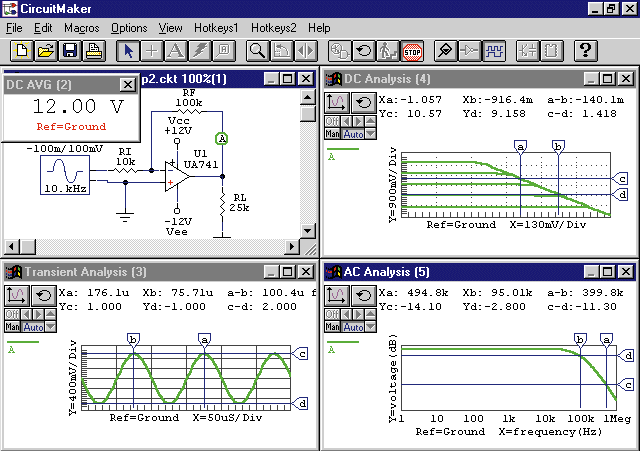Click schematic horizontal scroll-right arrow
640x451 pixels.
point(292,247)
